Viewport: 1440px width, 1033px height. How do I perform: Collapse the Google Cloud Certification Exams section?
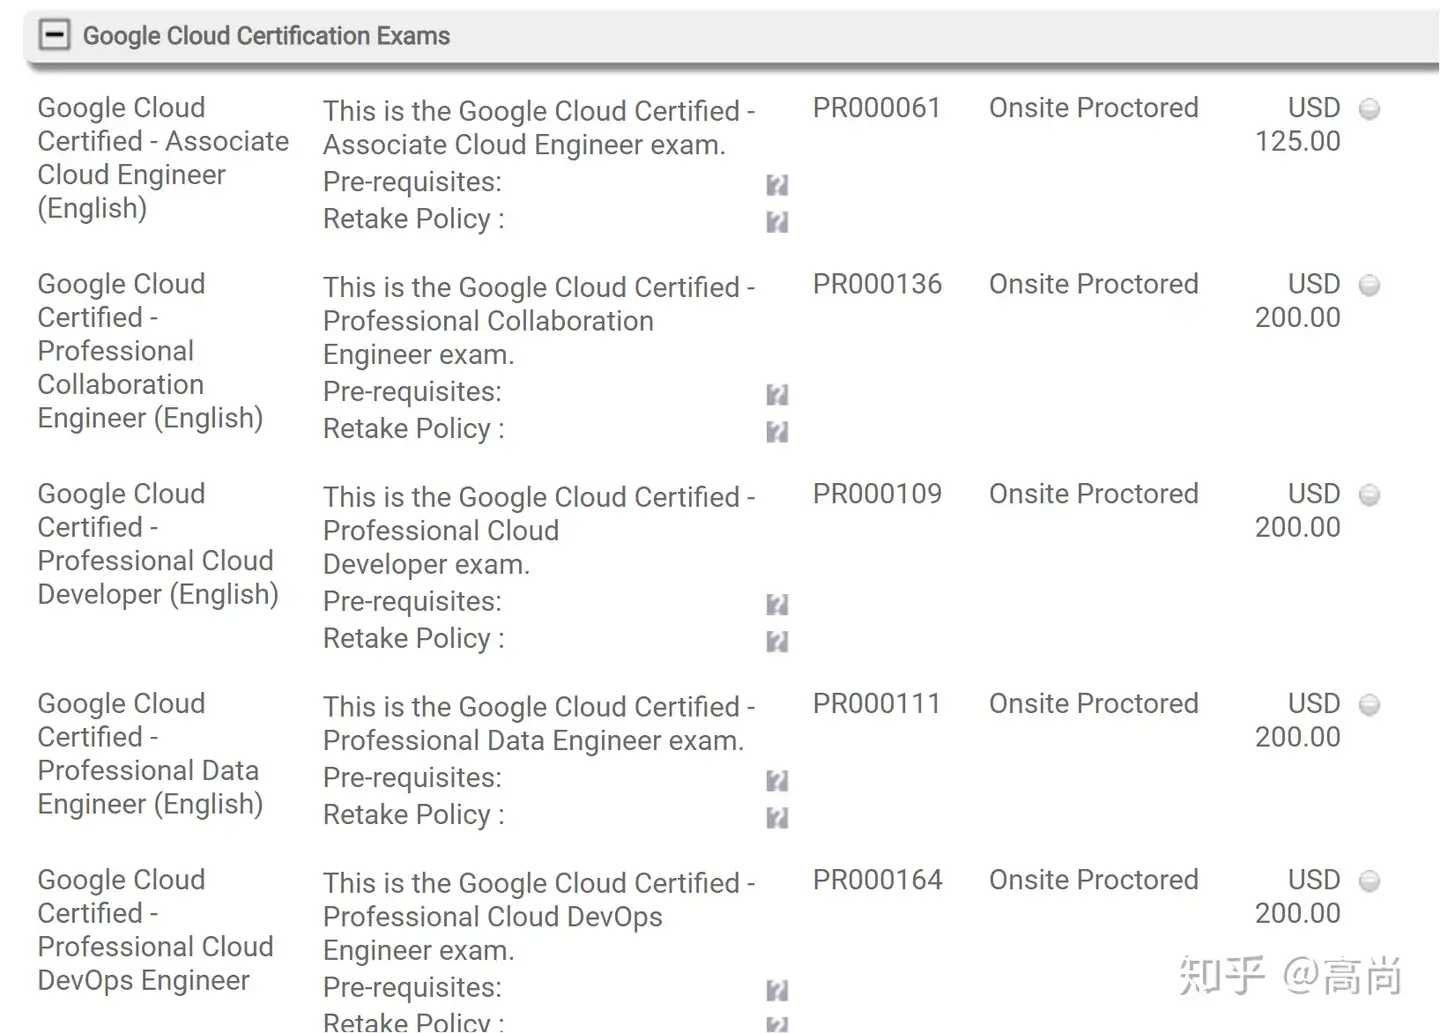pyautogui.click(x=54, y=35)
